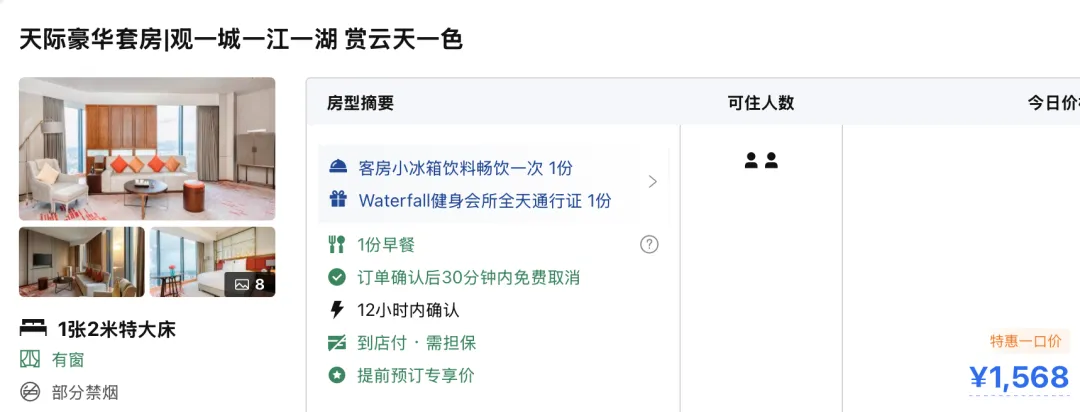The width and height of the screenshot is (1080, 412).
Task: Click the king bed icon
Action: pos(33,329)
